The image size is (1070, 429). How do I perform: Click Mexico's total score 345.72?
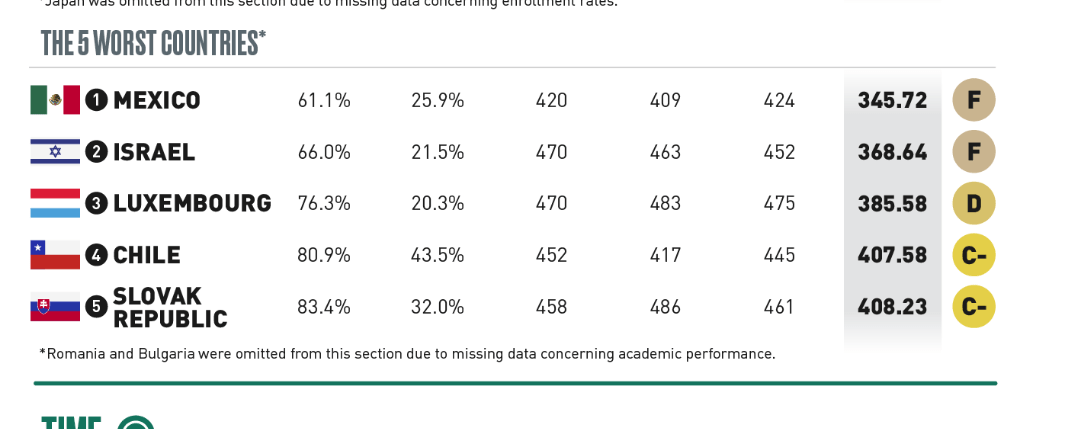(892, 100)
